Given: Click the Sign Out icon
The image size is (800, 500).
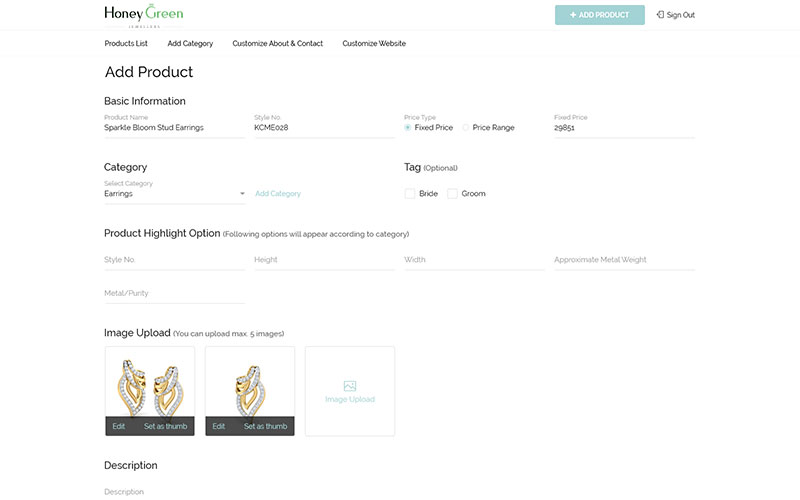Looking at the screenshot, I should (660, 15).
